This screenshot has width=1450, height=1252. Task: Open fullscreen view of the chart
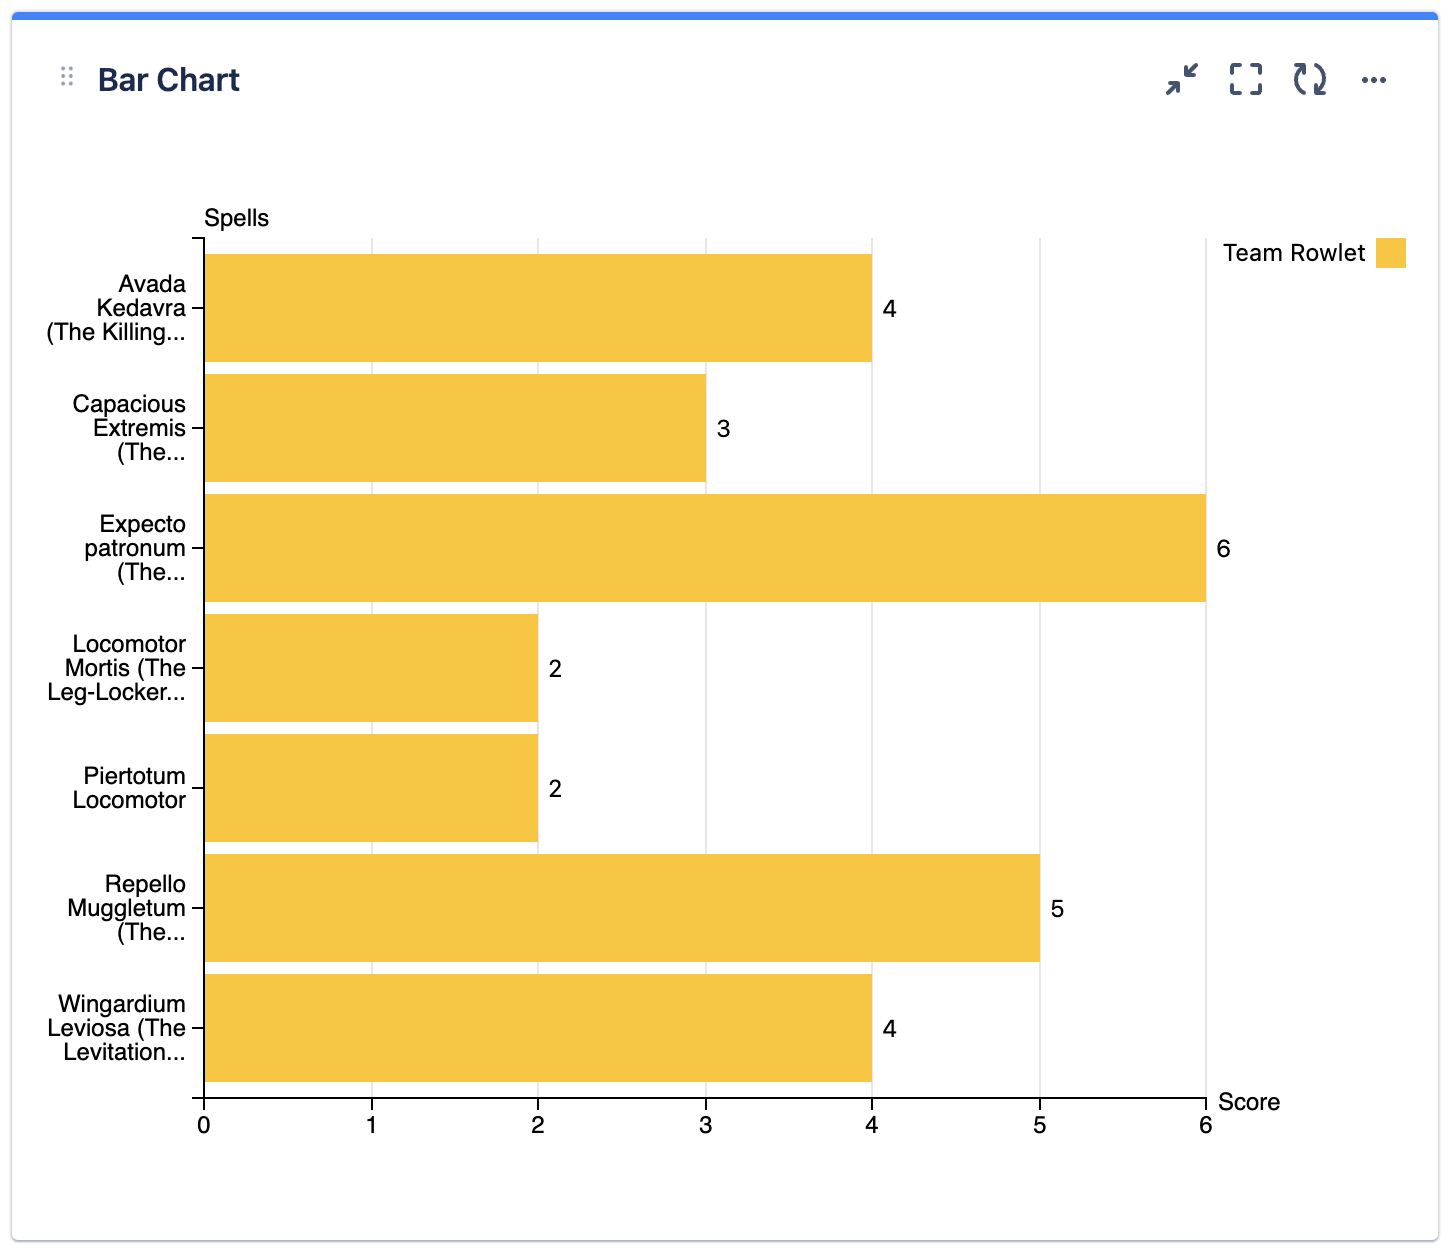[1244, 80]
